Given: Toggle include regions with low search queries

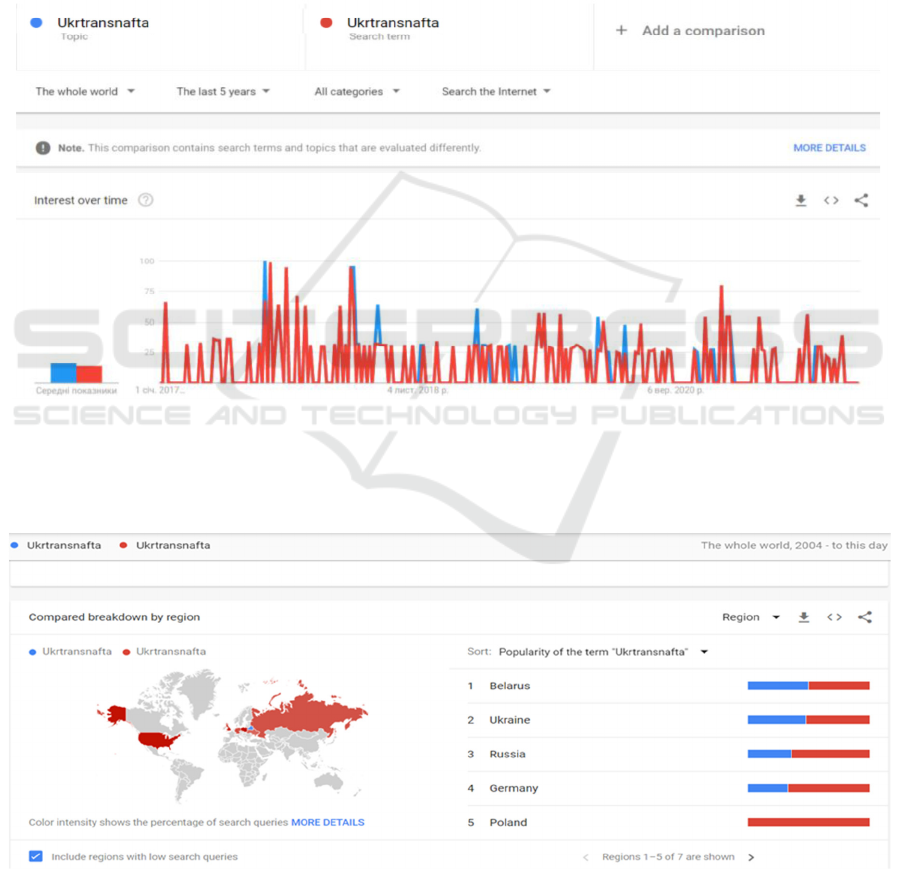Looking at the screenshot, I should [x=36, y=856].
